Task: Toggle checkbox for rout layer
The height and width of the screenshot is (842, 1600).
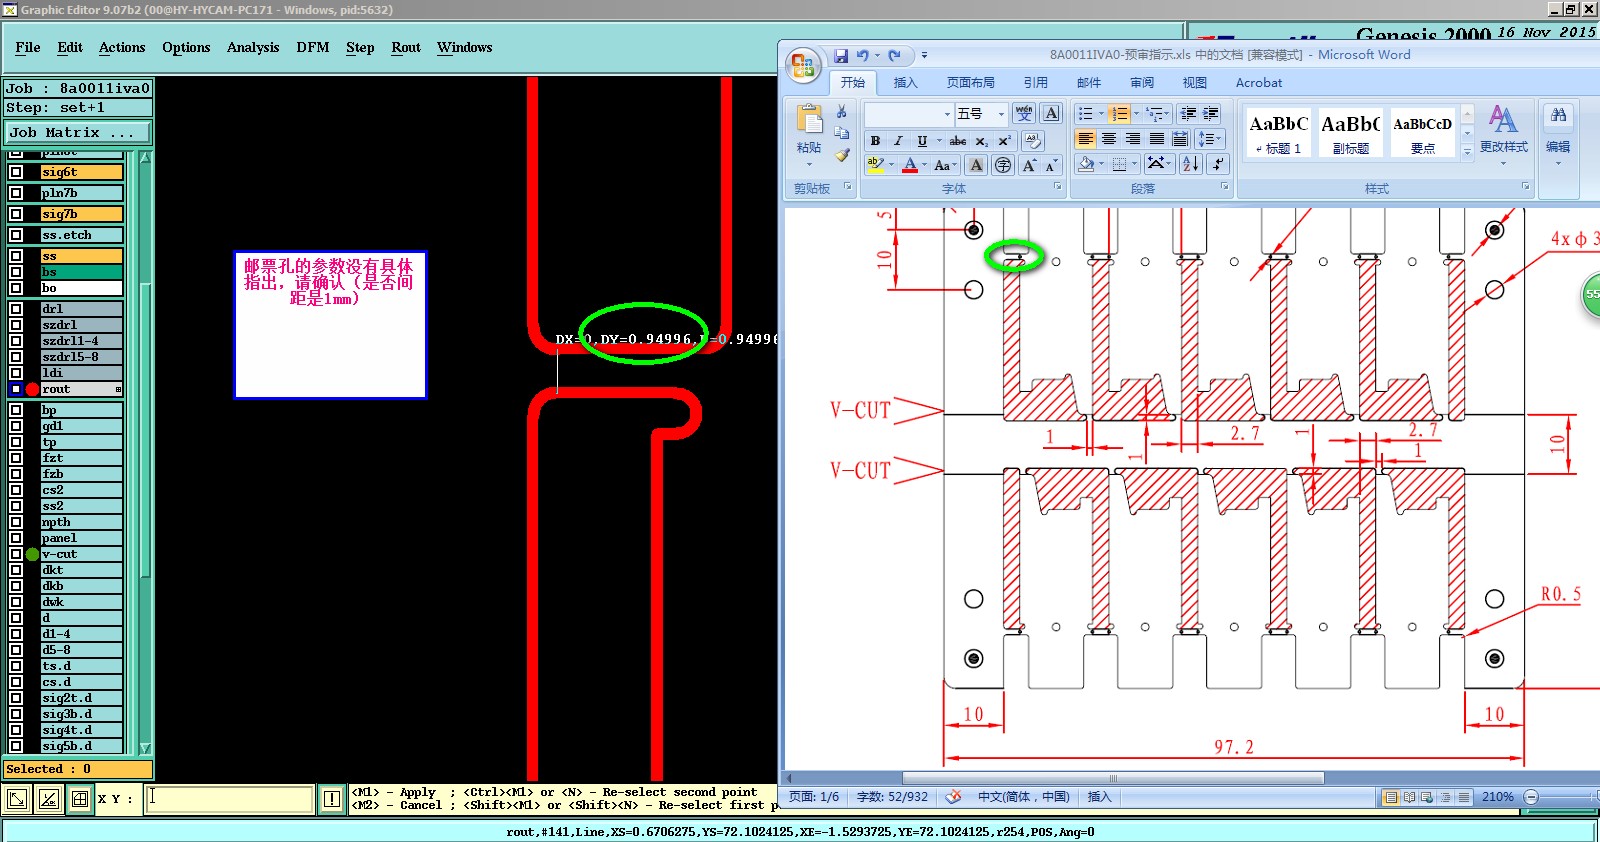Action: [16, 389]
